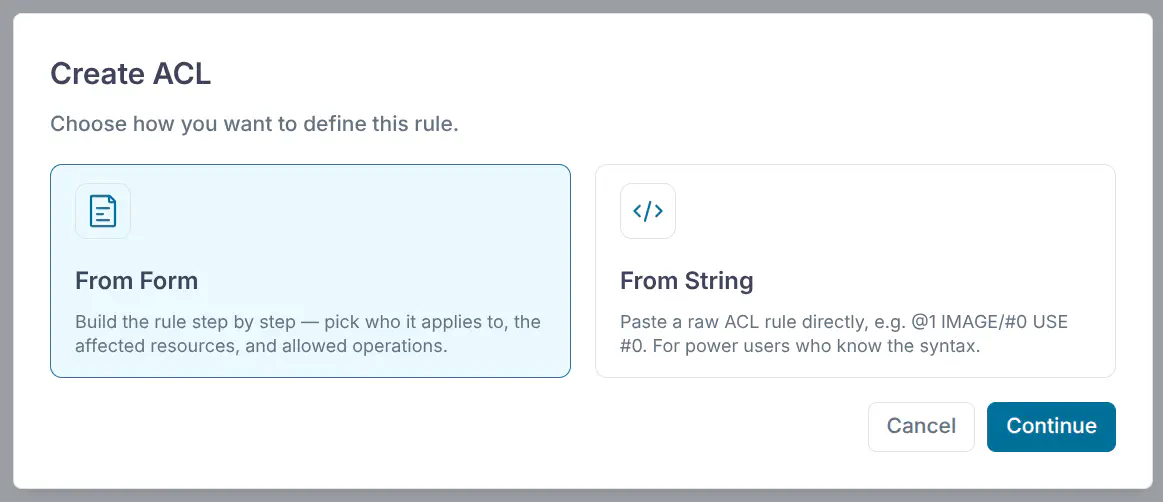Click "affected resources, and allowed operations" line
1163x502 pixels.
click(261, 346)
